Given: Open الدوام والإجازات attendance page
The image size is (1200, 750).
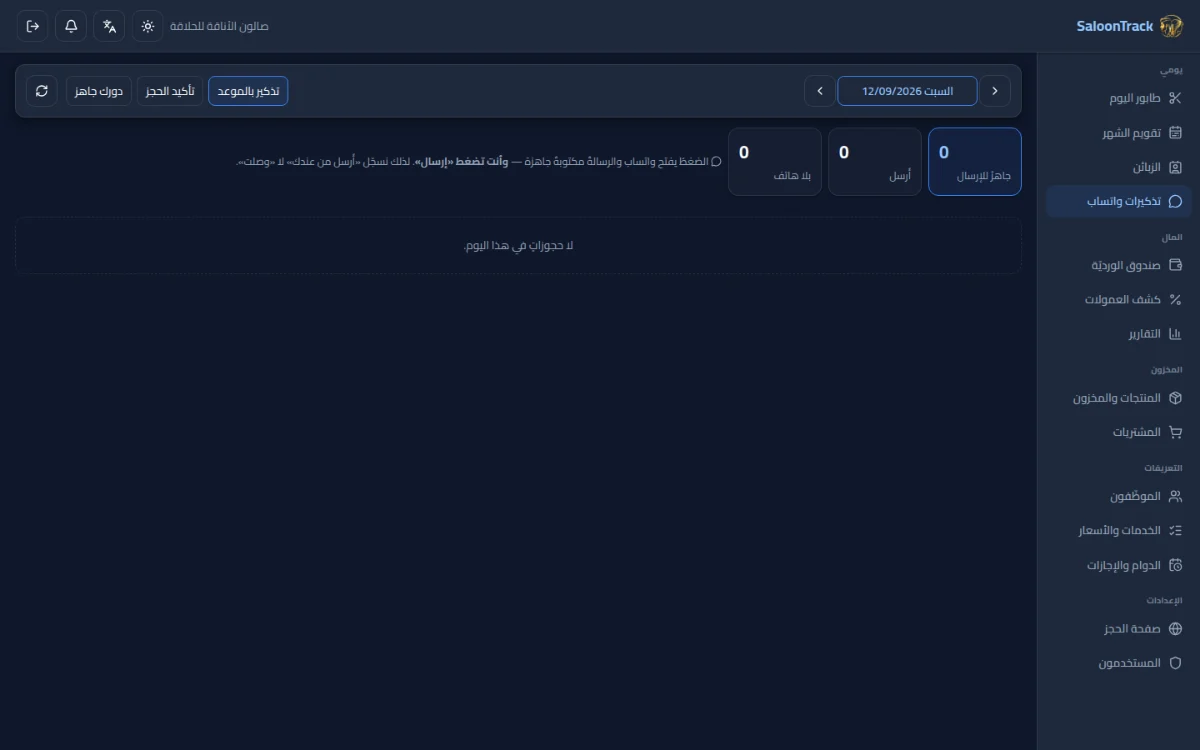Looking at the screenshot, I should [x=1119, y=565].
